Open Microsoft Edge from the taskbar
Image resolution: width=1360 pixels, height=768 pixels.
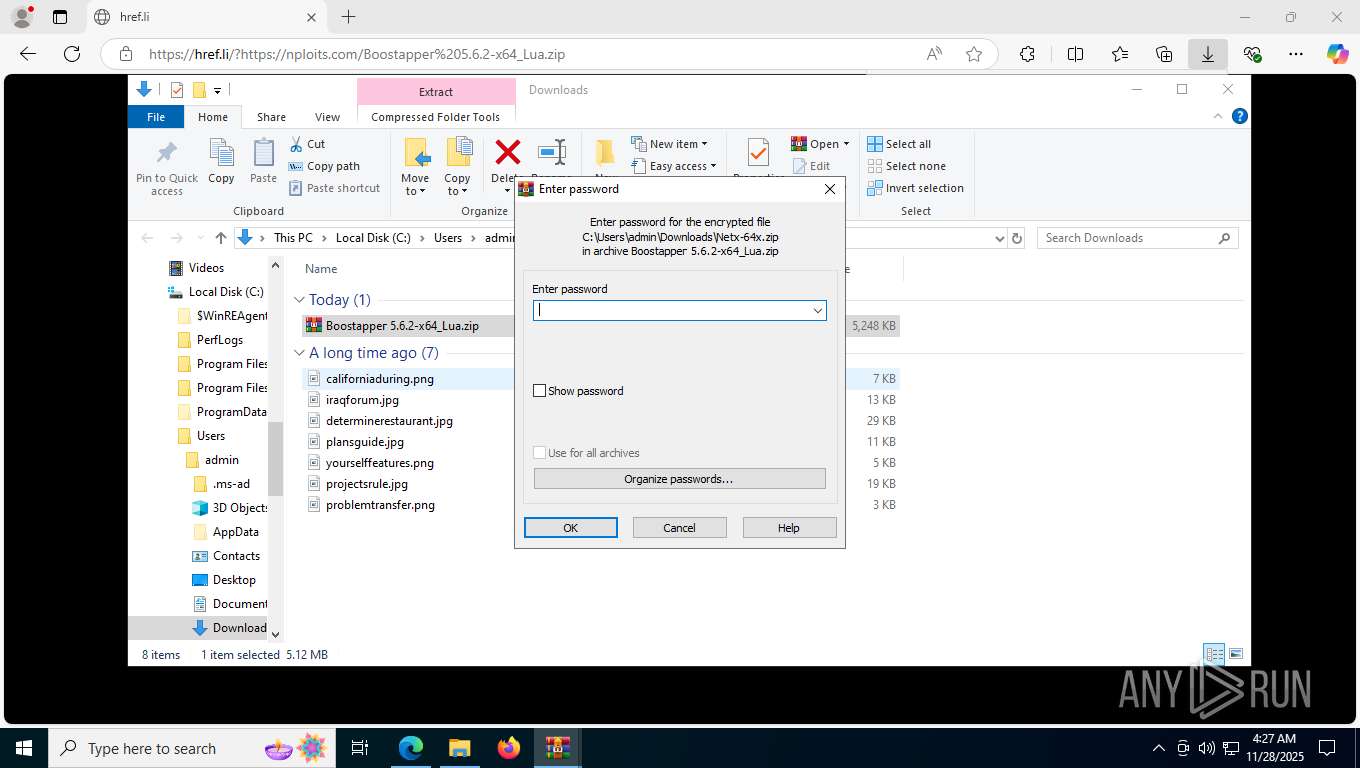pos(411,748)
